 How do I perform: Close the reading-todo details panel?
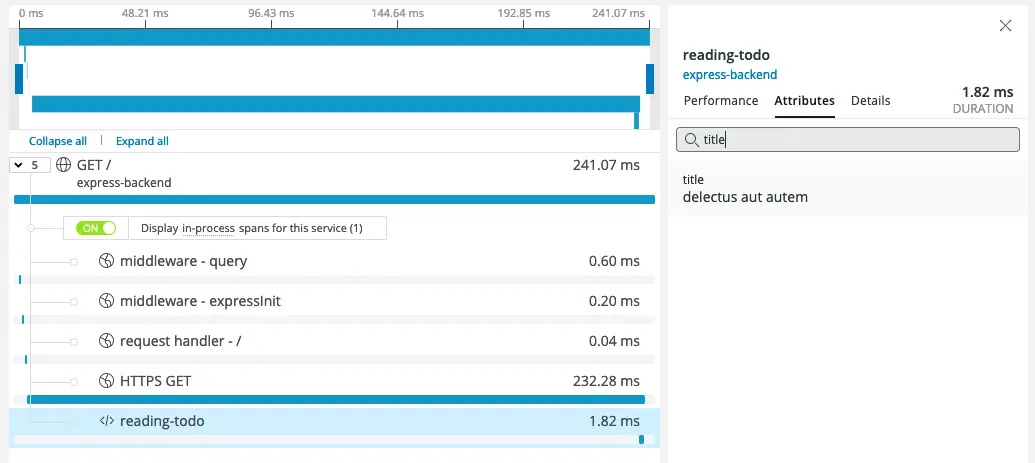pos(1005,26)
